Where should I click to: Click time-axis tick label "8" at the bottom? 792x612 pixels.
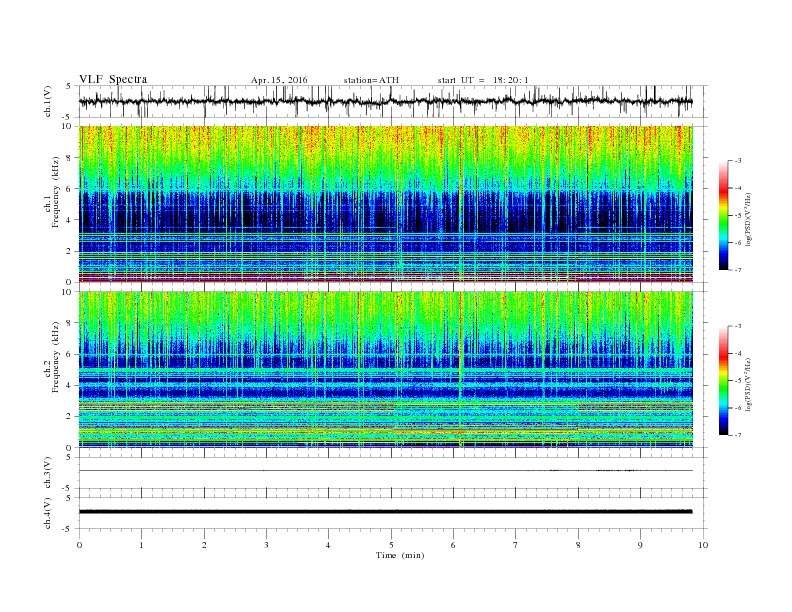point(578,545)
